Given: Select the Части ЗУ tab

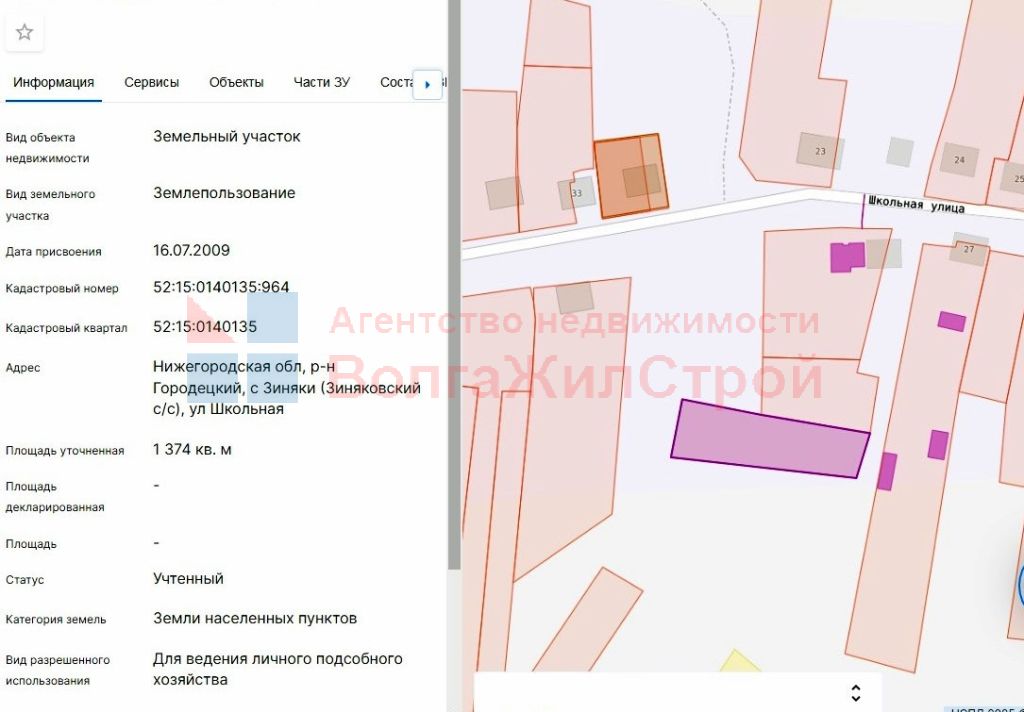Looking at the screenshot, I should point(322,82).
